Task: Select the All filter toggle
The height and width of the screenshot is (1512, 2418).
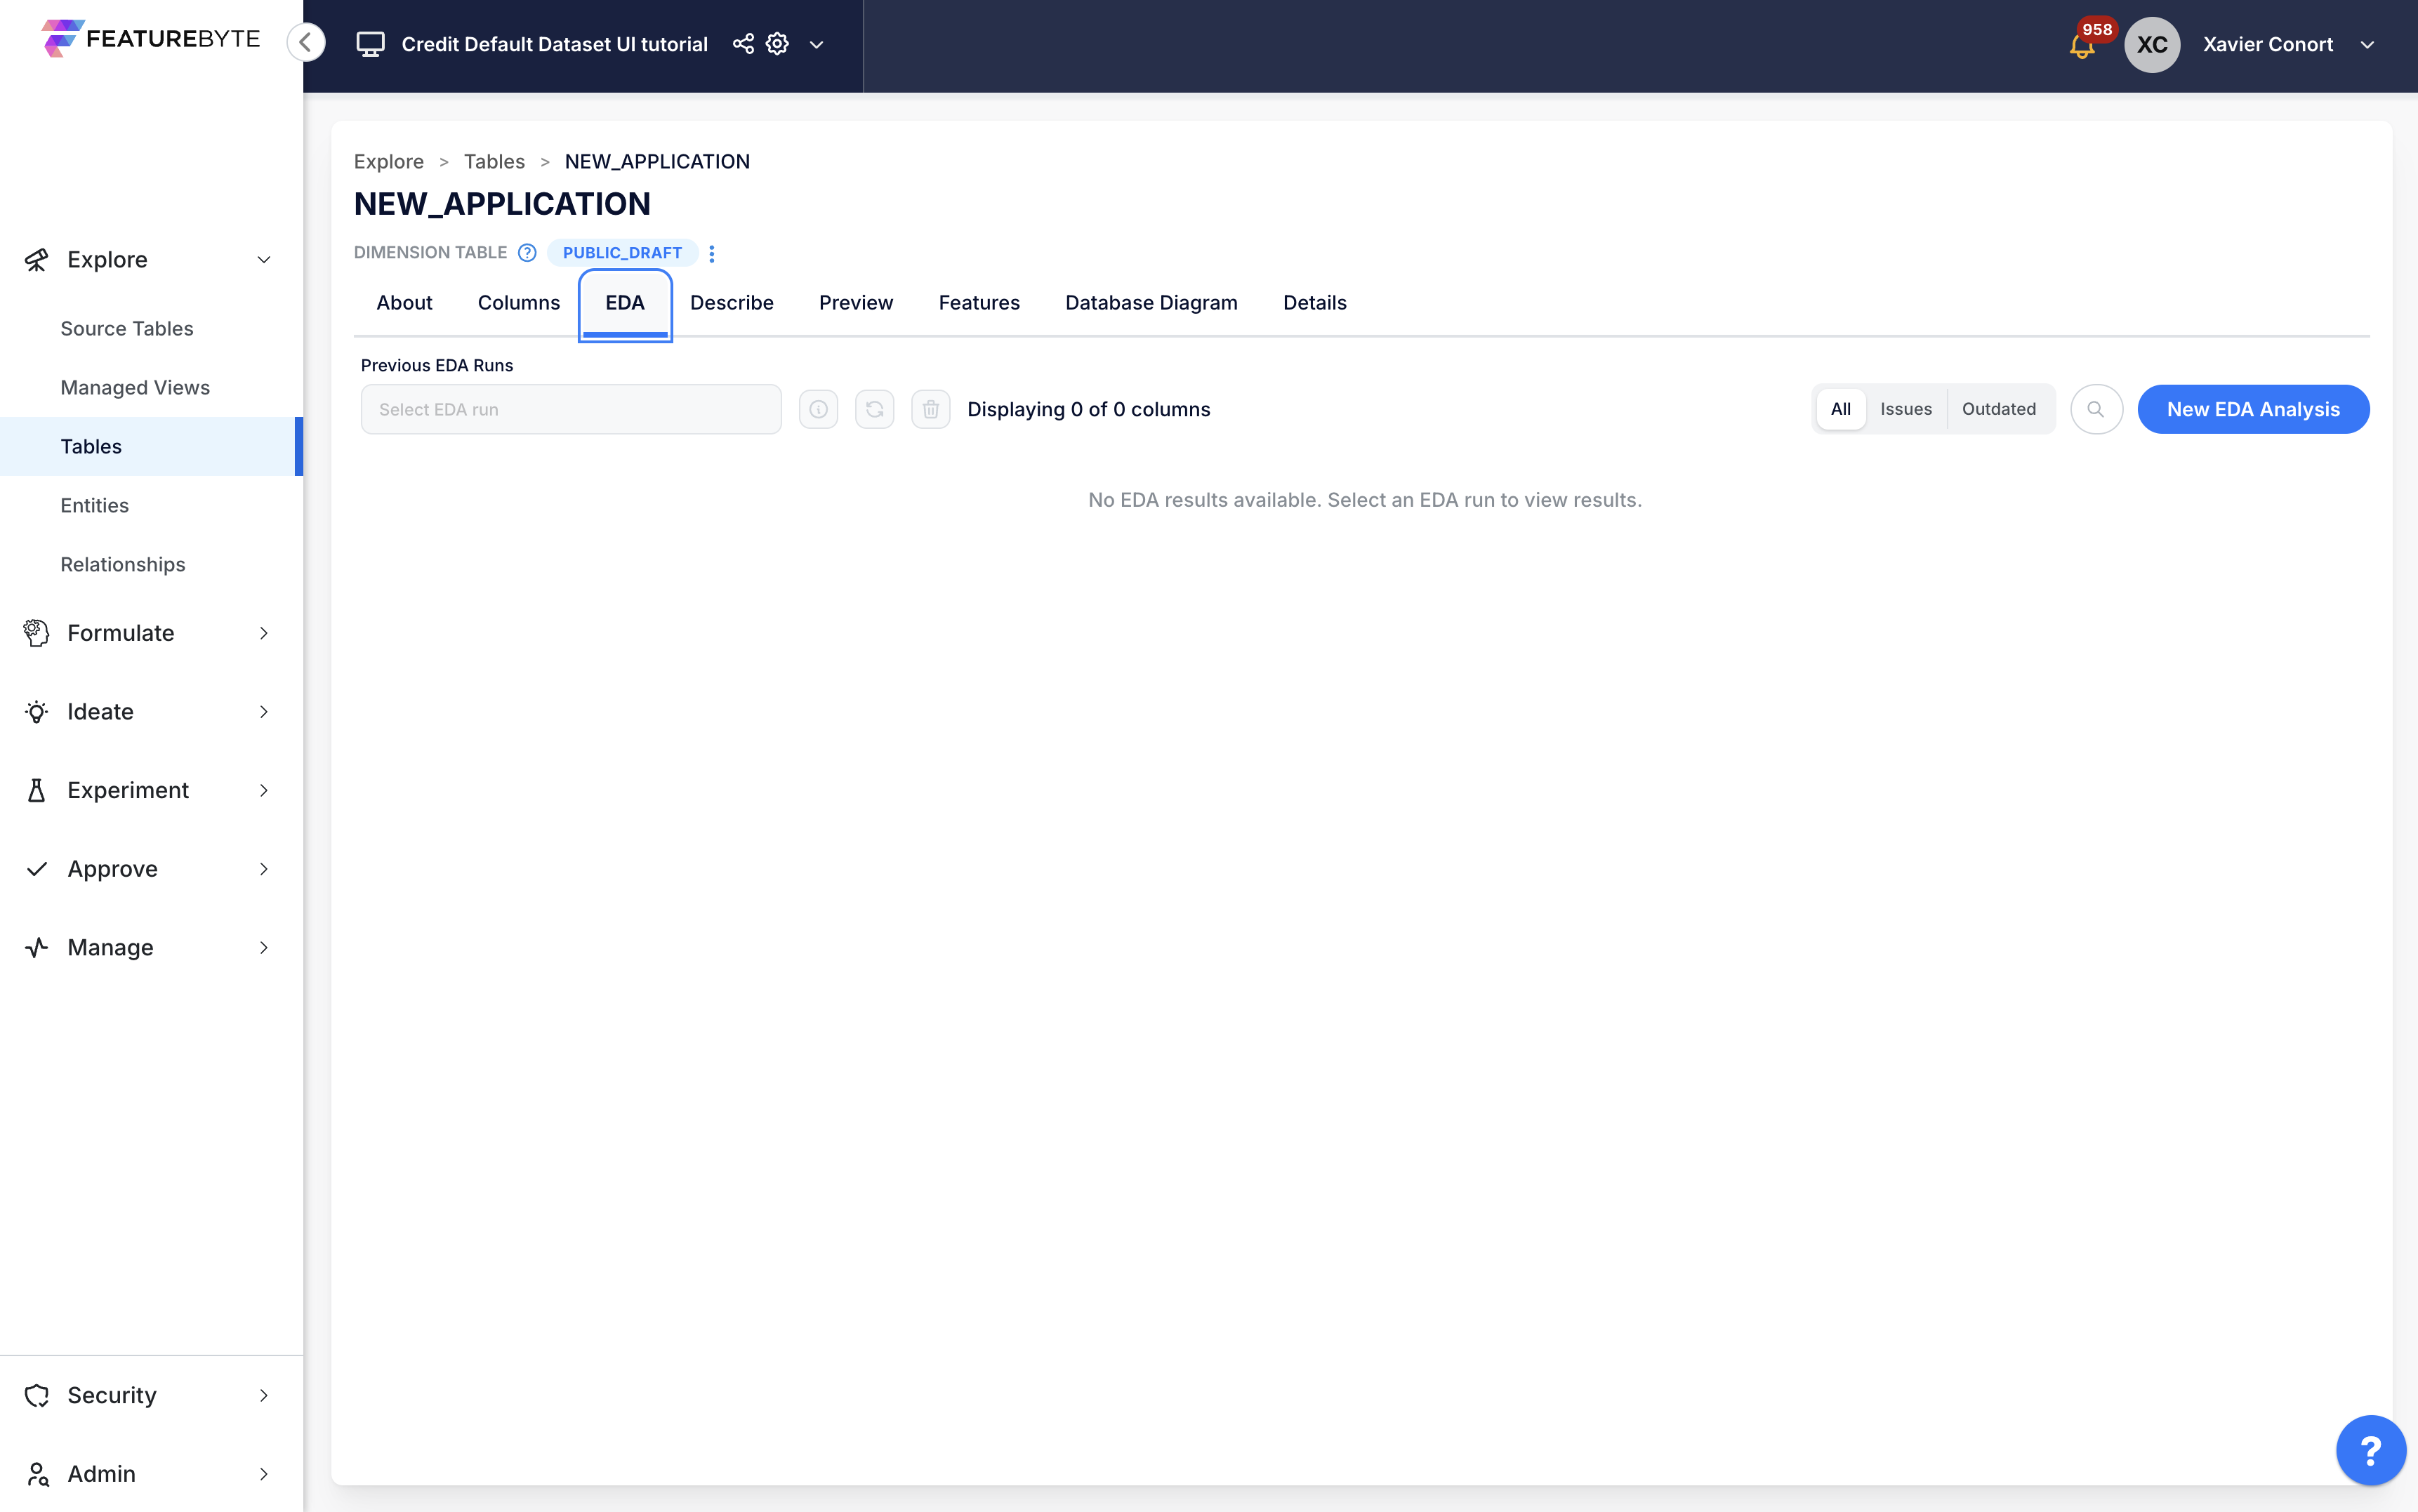Action: (x=1840, y=409)
